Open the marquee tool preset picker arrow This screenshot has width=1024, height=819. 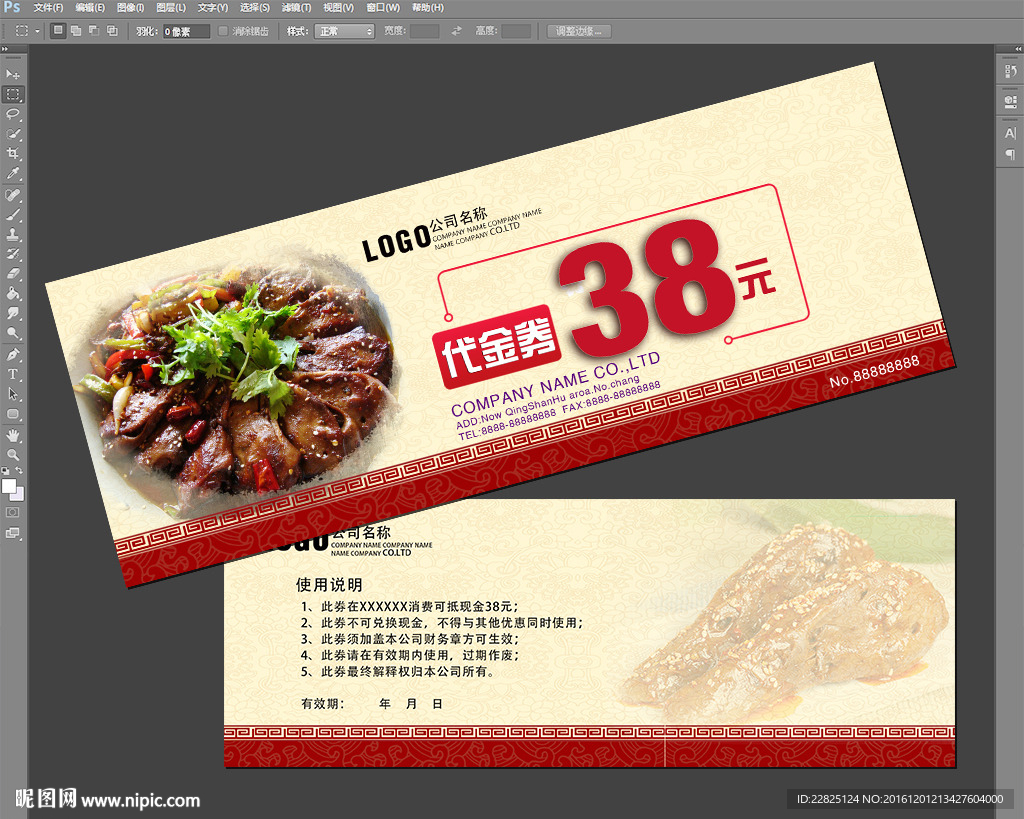click(x=37, y=31)
